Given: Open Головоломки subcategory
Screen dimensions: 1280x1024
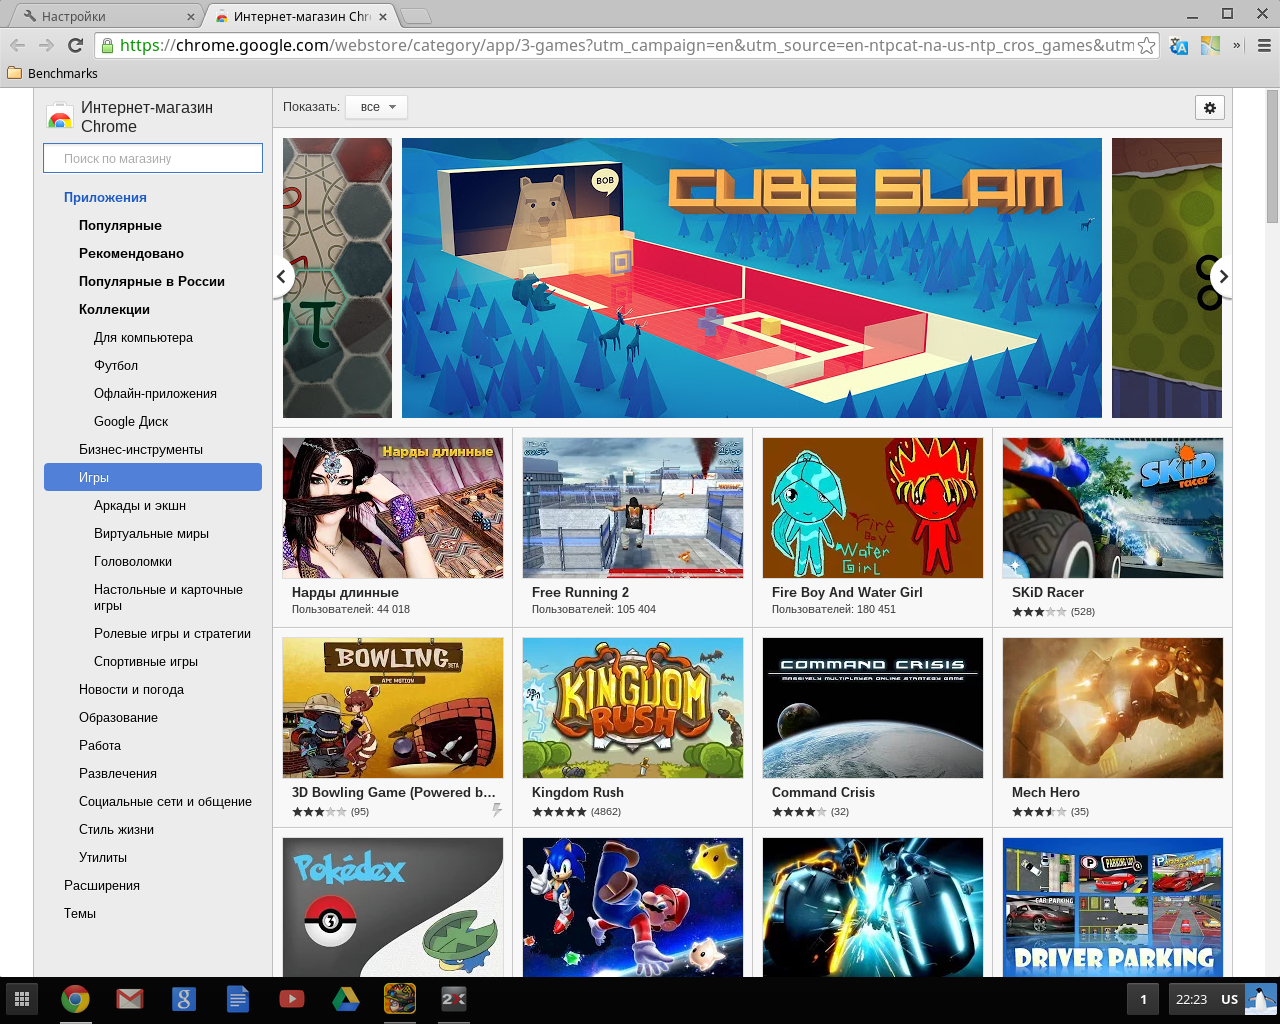Looking at the screenshot, I should (133, 561).
